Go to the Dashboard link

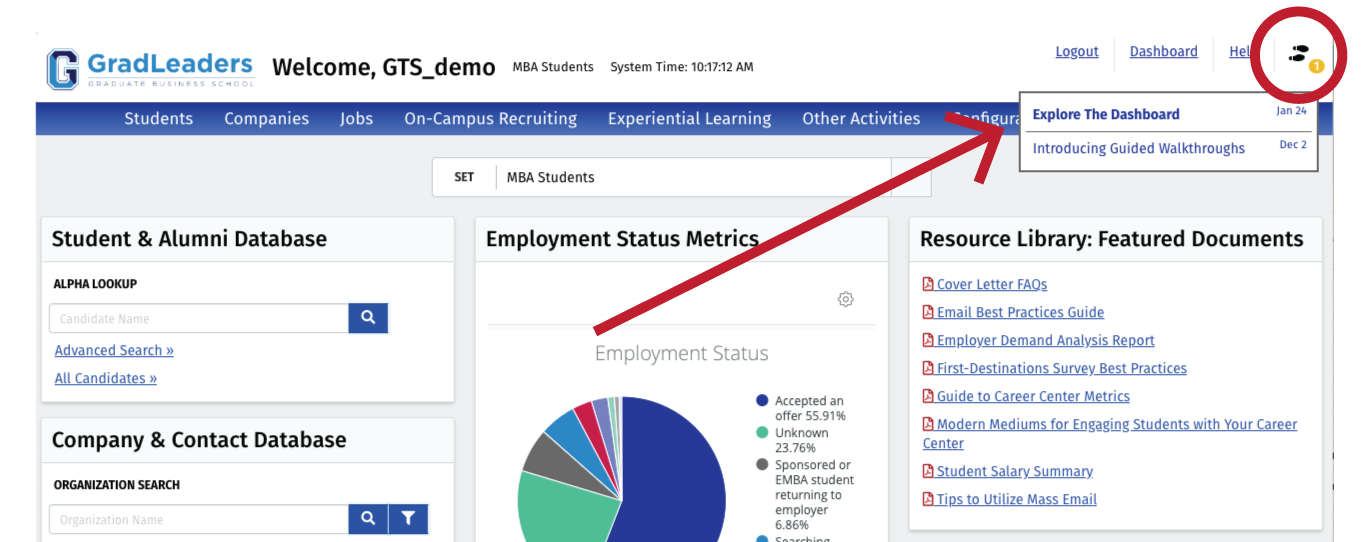click(x=1163, y=52)
